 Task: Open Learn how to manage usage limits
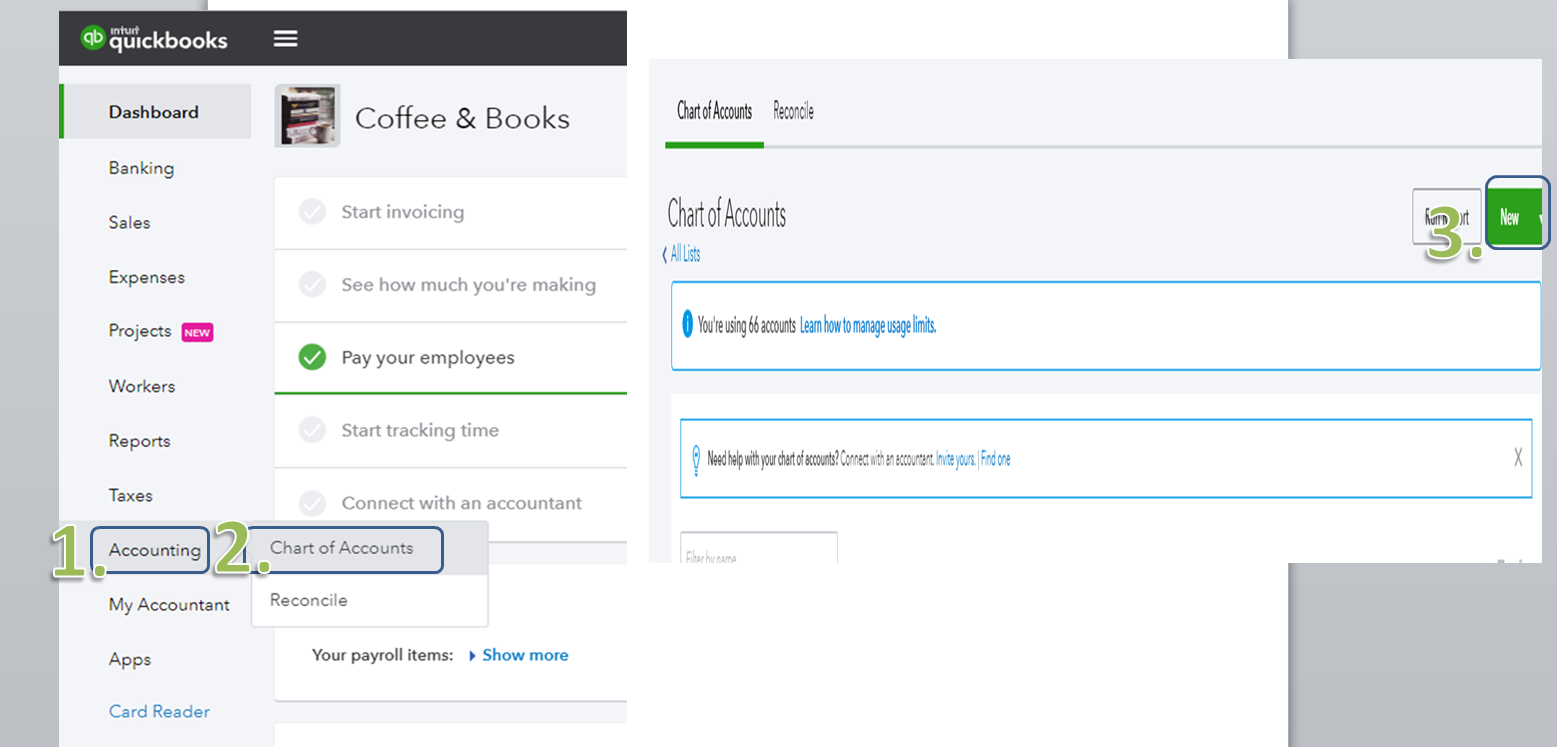pos(866,325)
